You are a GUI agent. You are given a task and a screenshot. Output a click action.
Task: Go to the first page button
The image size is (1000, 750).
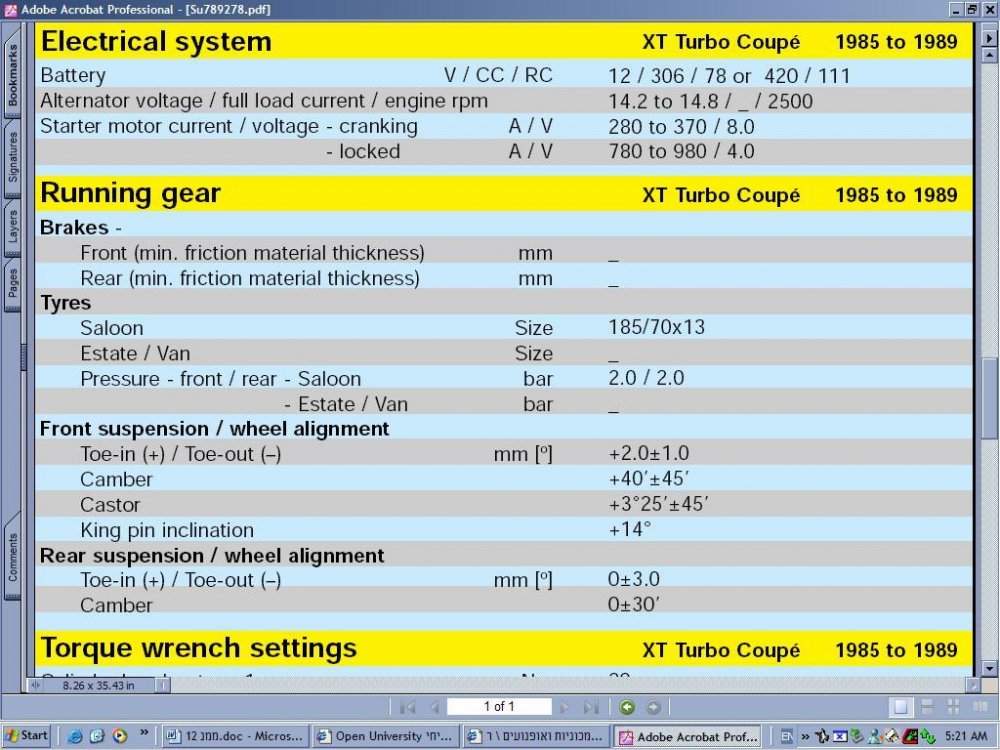(407, 707)
